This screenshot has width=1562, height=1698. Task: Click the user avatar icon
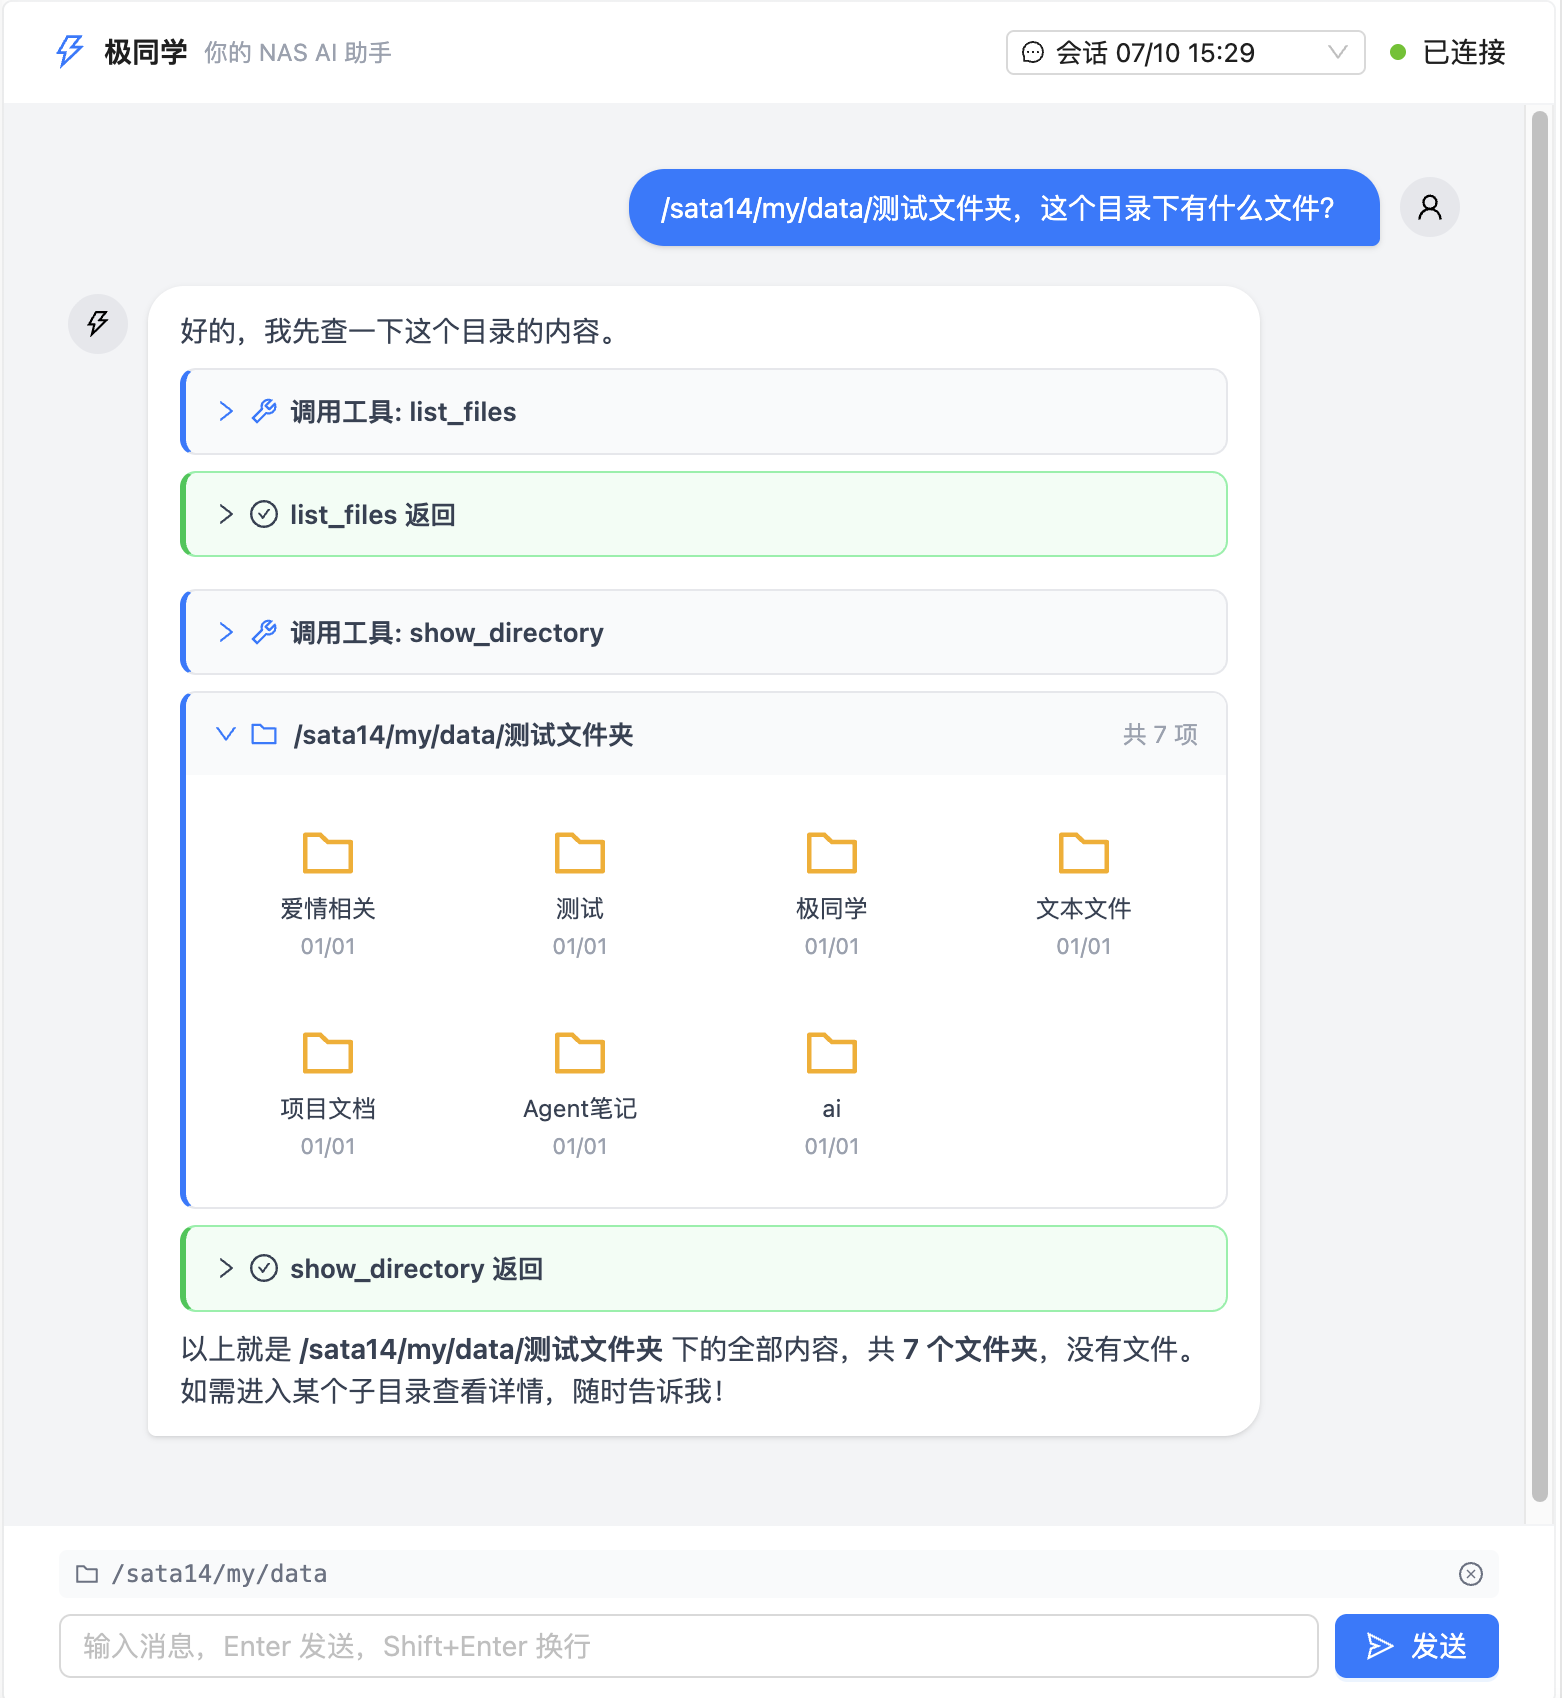pos(1430,207)
